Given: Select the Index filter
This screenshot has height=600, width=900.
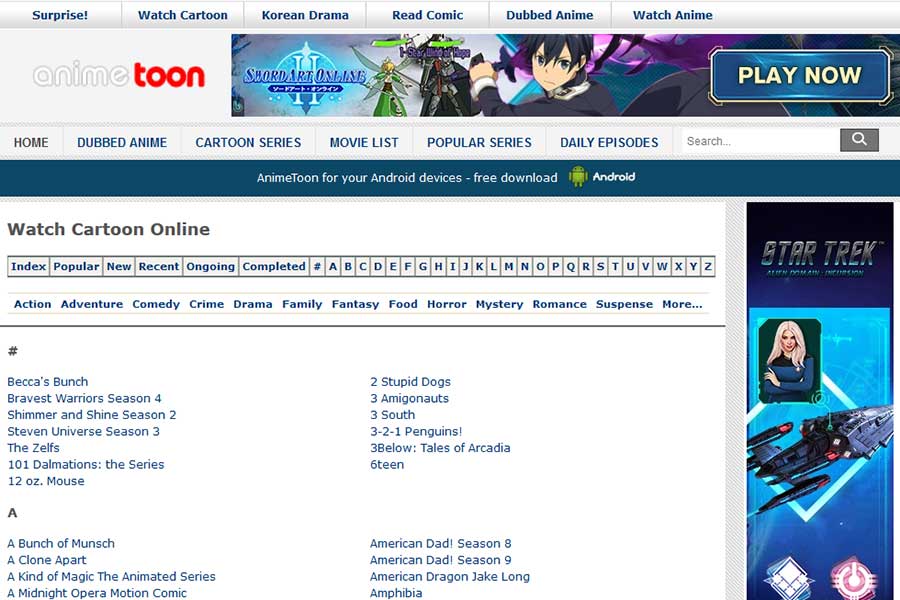Looking at the screenshot, I should pyautogui.click(x=28, y=266).
